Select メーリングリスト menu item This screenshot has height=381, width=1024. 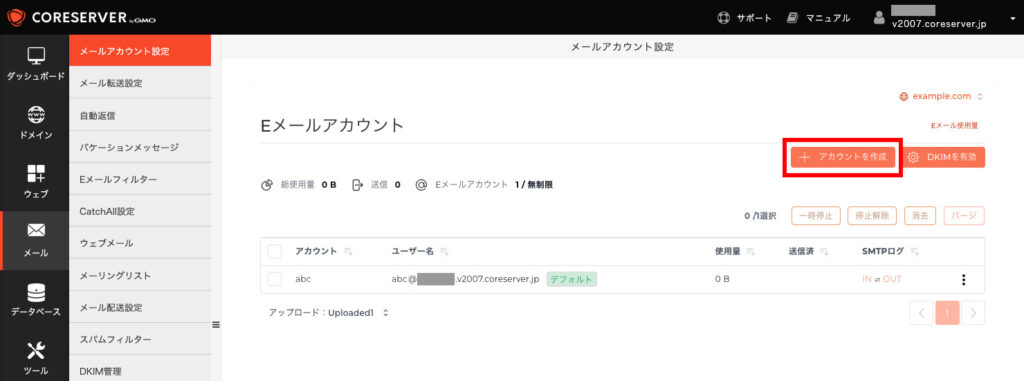[140, 275]
